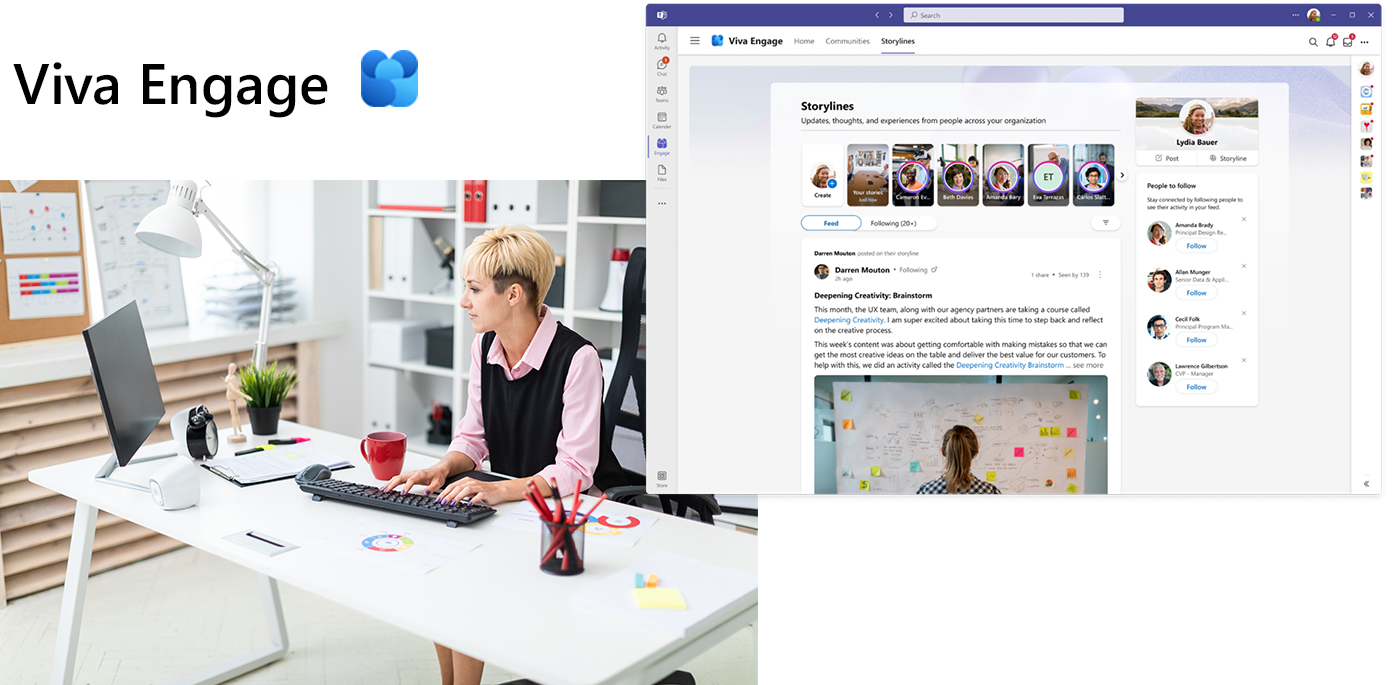Go back using the title bar arrow
This screenshot has height=685, width=1400.
coord(877,15)
